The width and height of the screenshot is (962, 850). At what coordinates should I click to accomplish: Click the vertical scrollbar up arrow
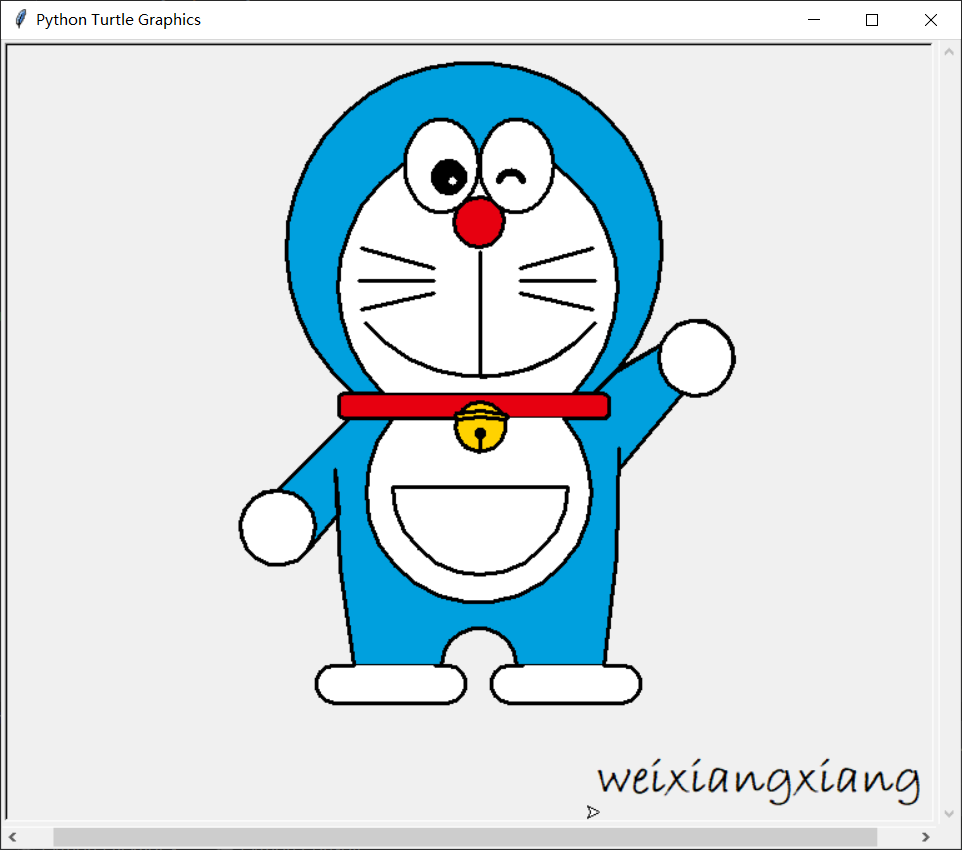[949, 53]
